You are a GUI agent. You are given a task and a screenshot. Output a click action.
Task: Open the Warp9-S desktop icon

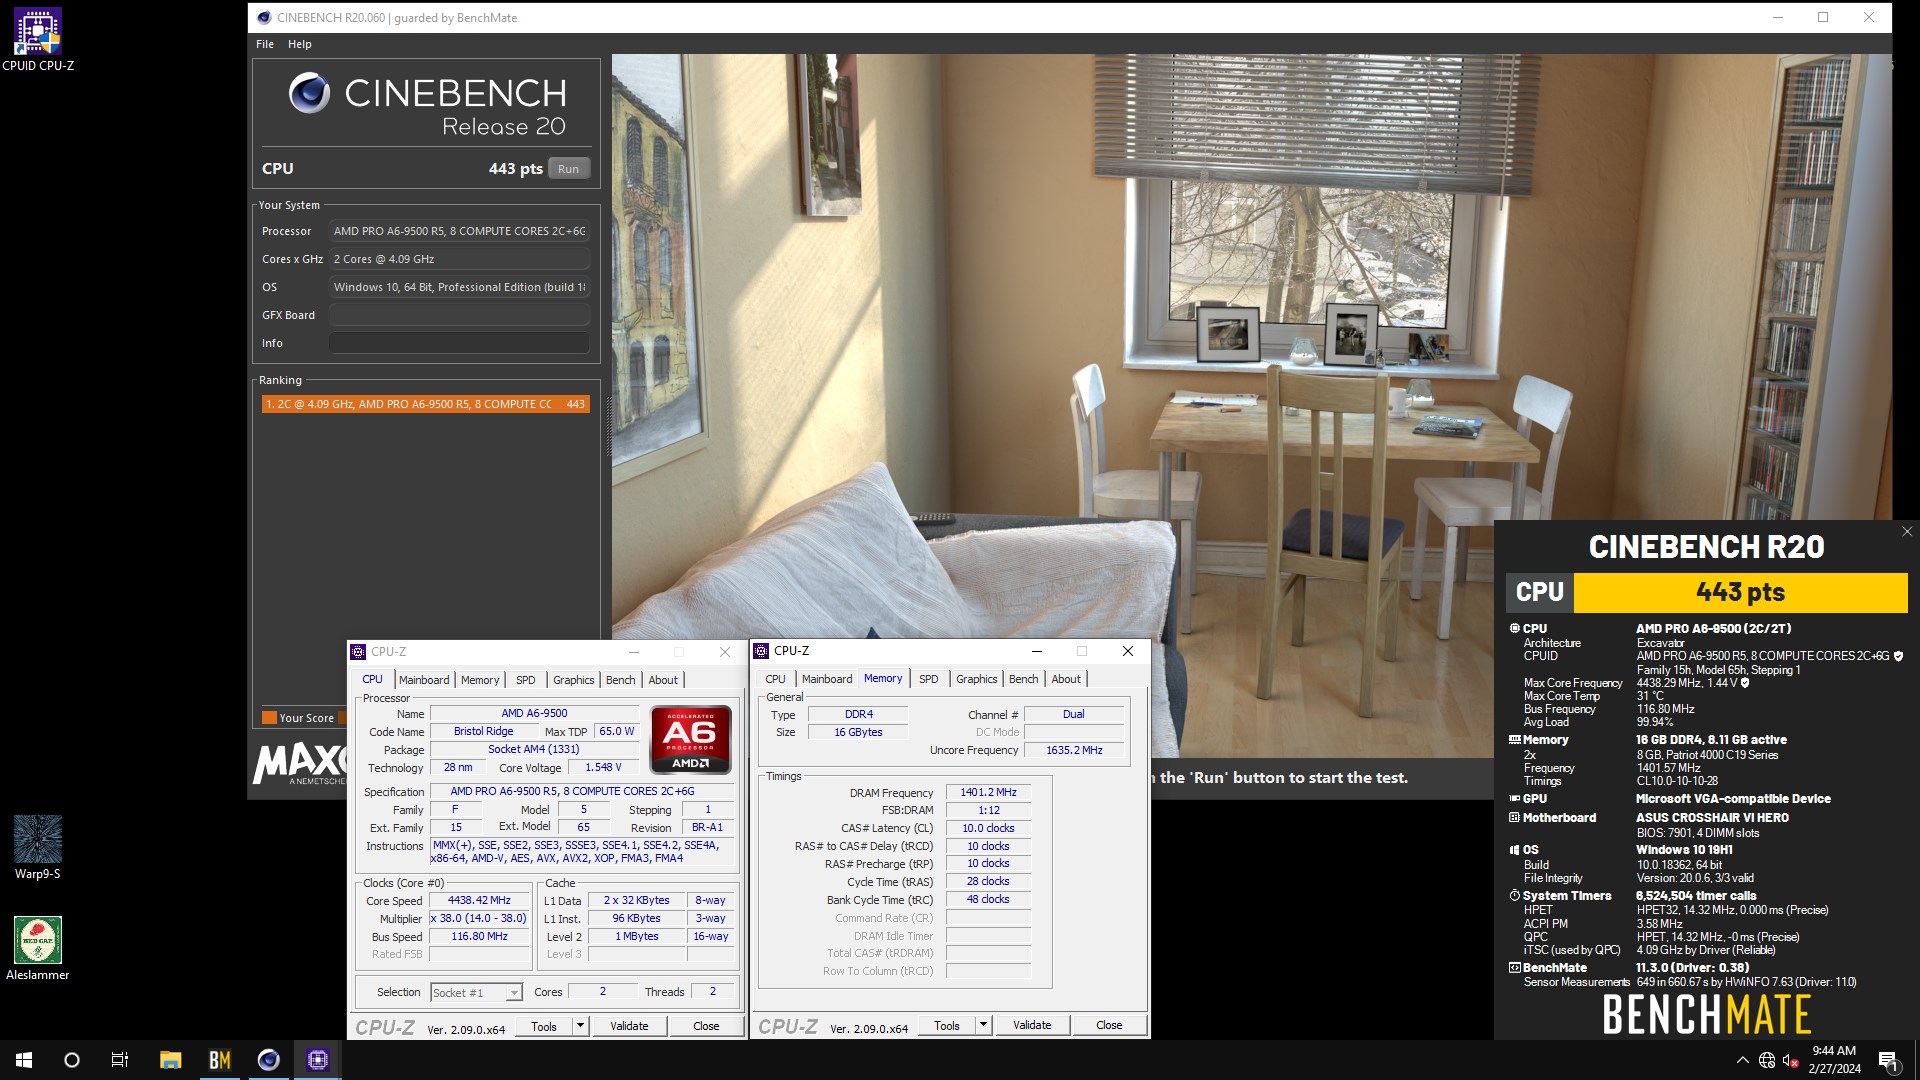pyautogui.click(x=37, y=847)
